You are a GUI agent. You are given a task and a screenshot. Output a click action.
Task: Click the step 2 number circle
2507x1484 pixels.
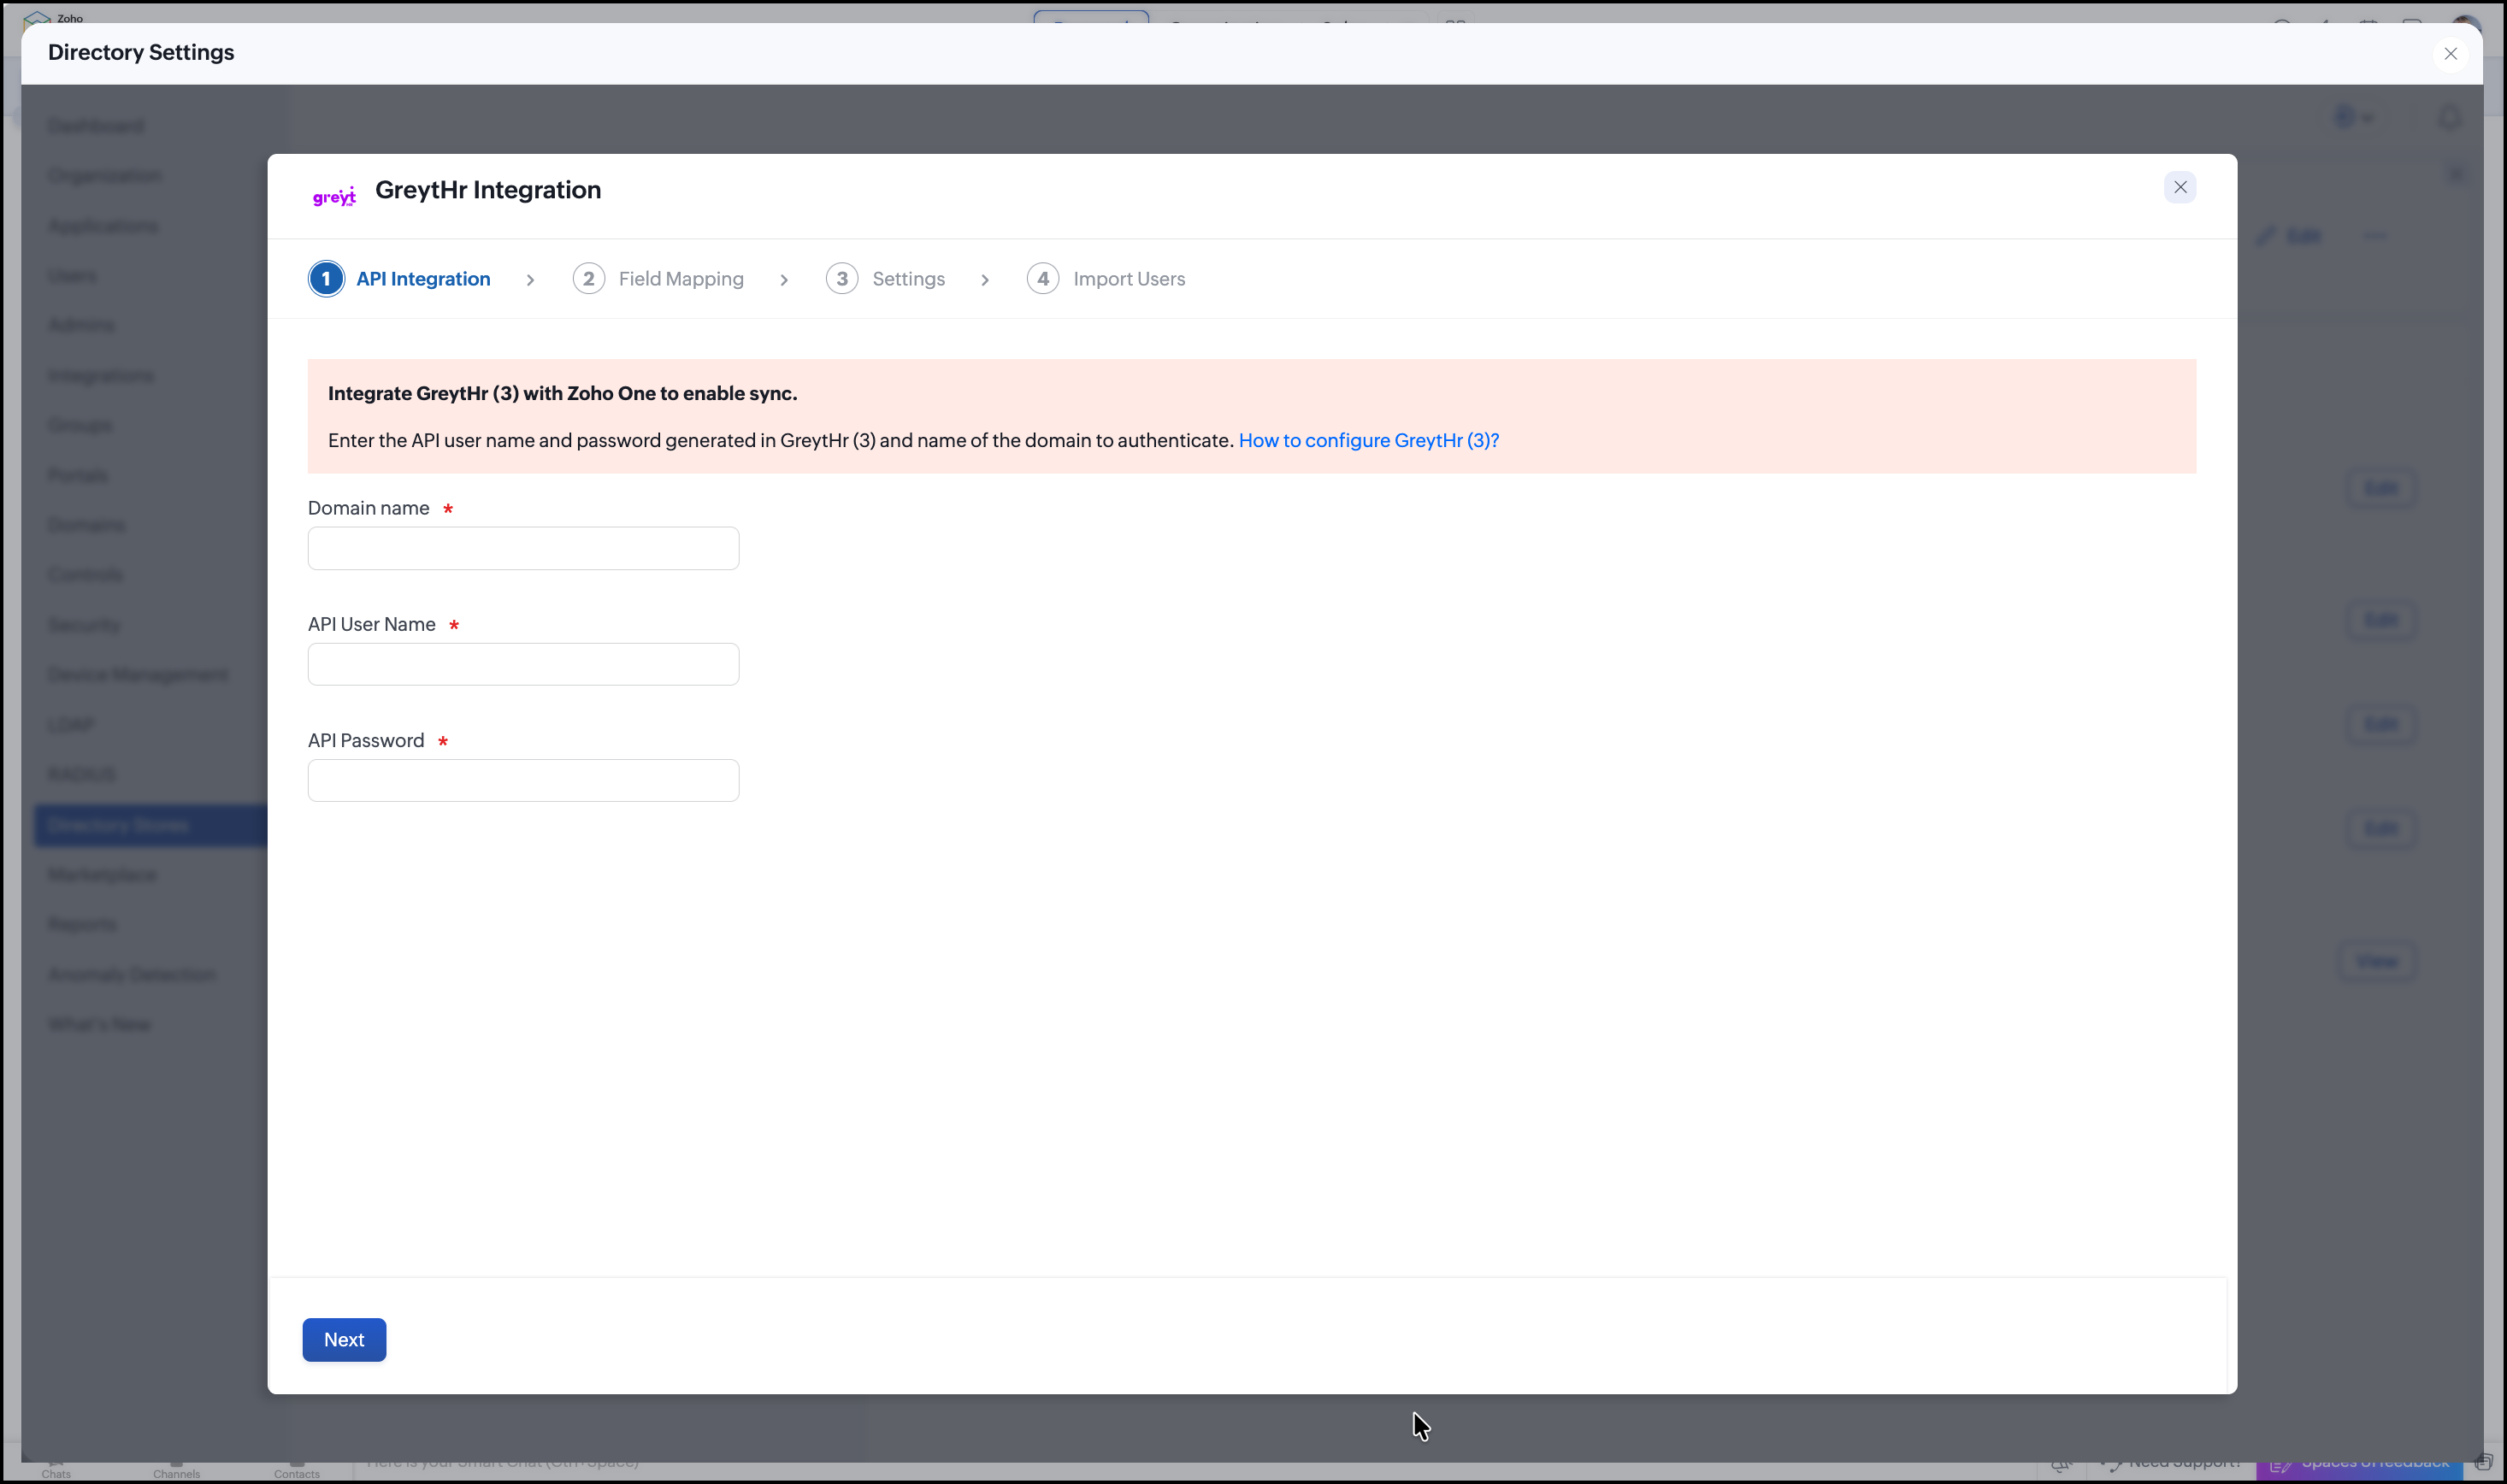tap(589, 279)
